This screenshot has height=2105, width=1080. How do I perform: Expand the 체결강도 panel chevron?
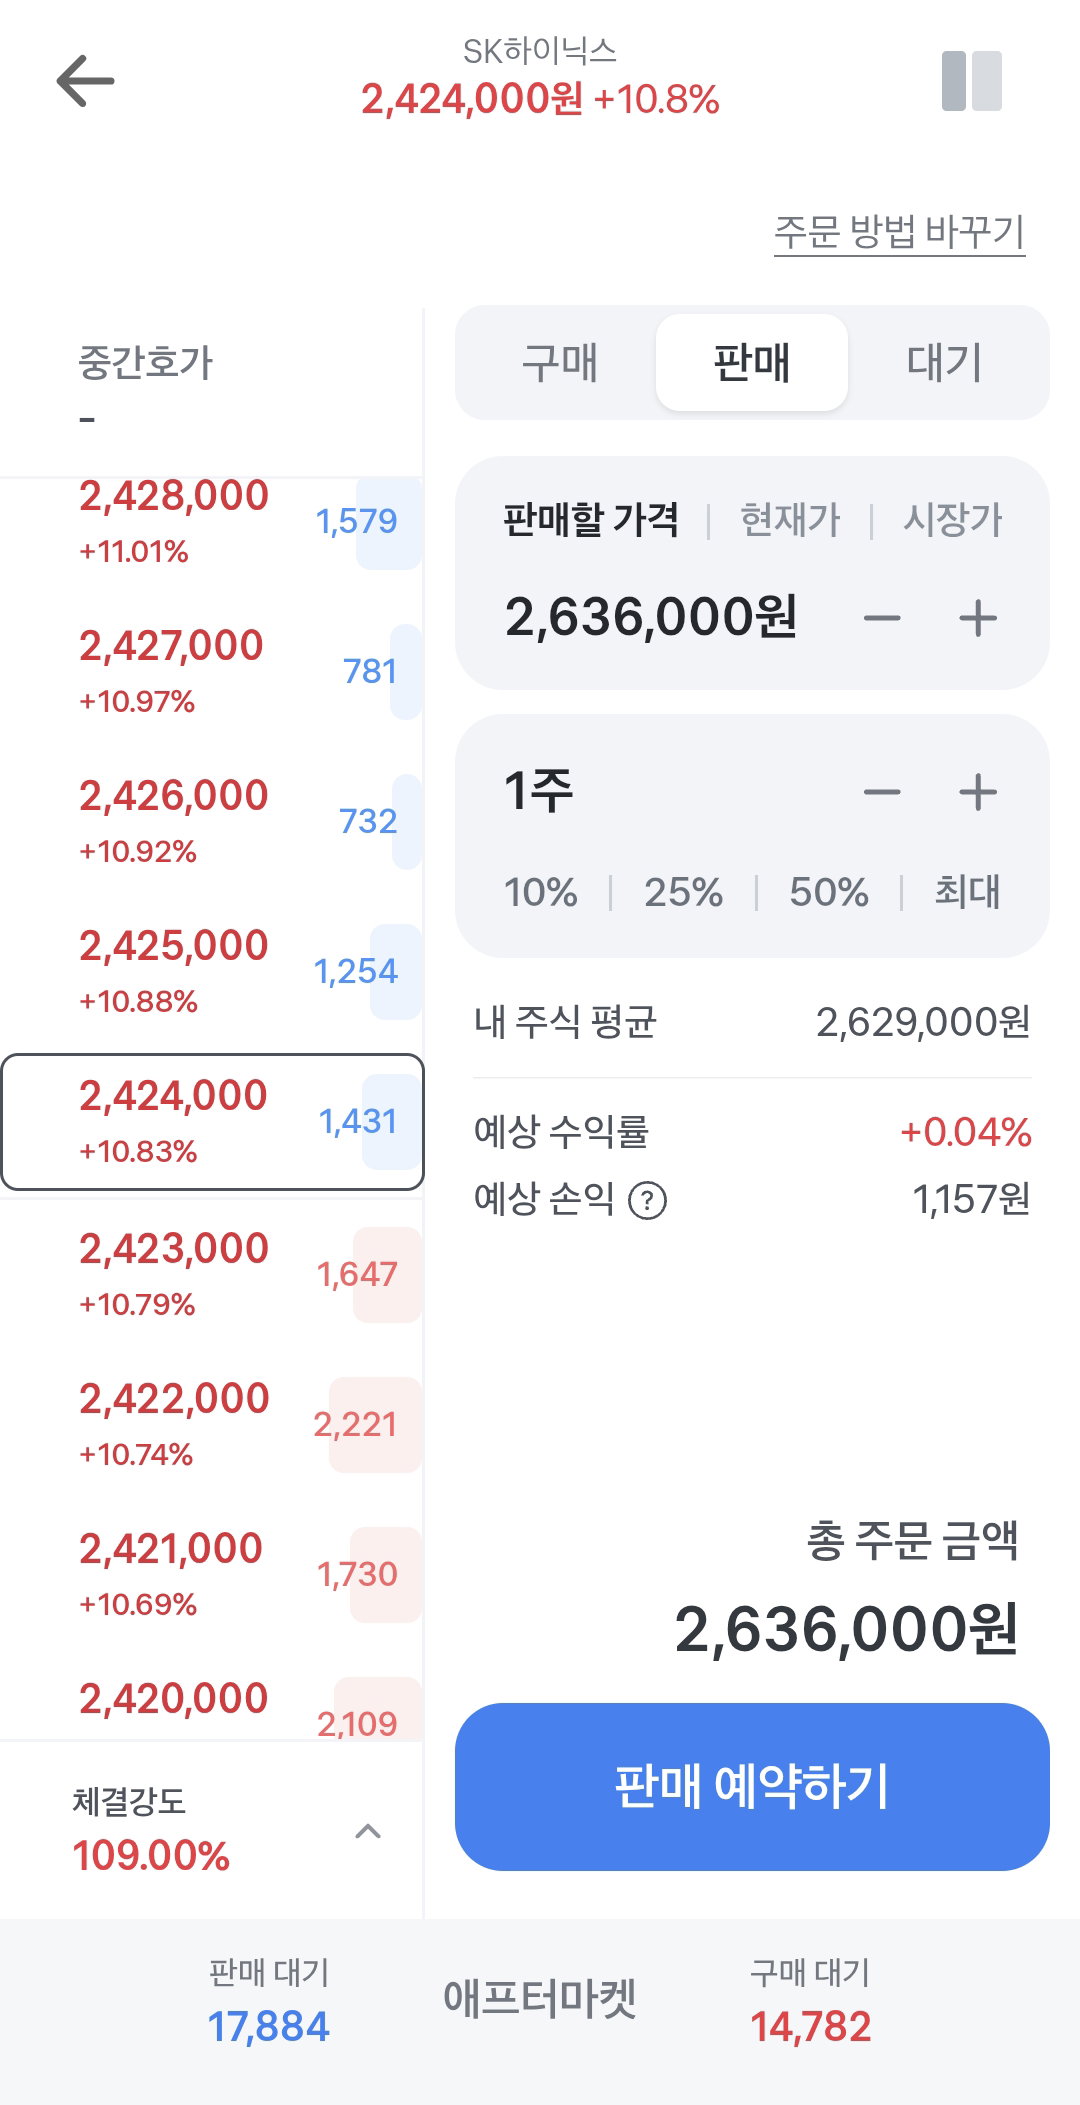tap(368, 1831)
